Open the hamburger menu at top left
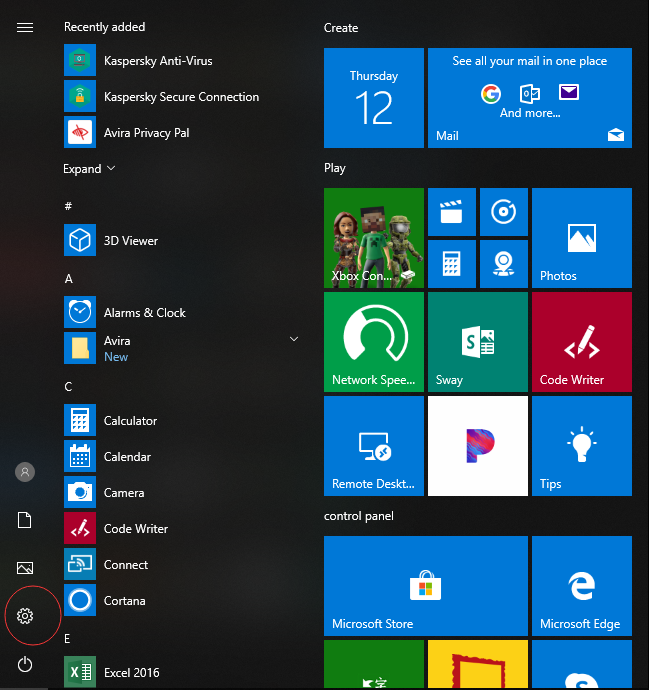This screenshot has width=649, height=690. coord(25,28)
